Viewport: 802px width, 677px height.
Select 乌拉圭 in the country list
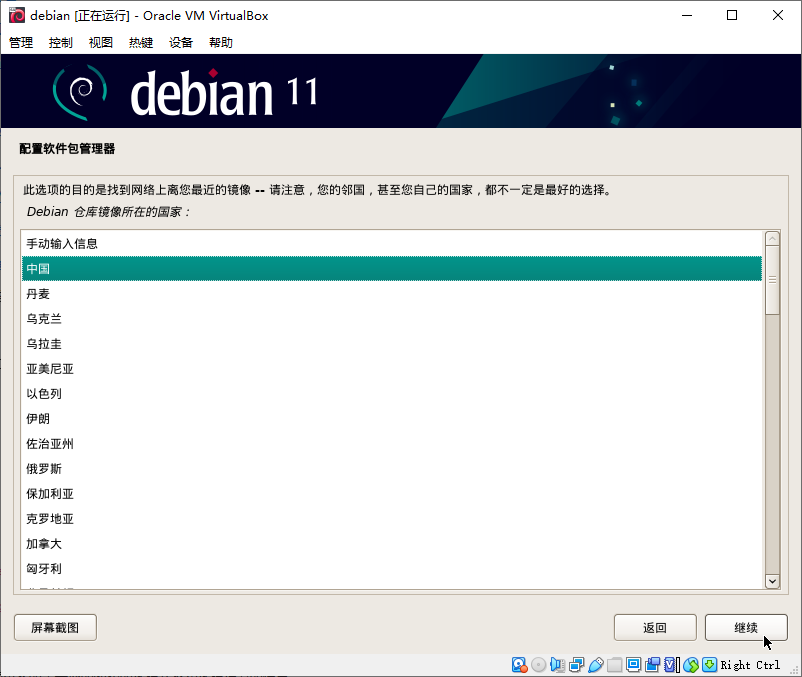[x=392, y=344]
